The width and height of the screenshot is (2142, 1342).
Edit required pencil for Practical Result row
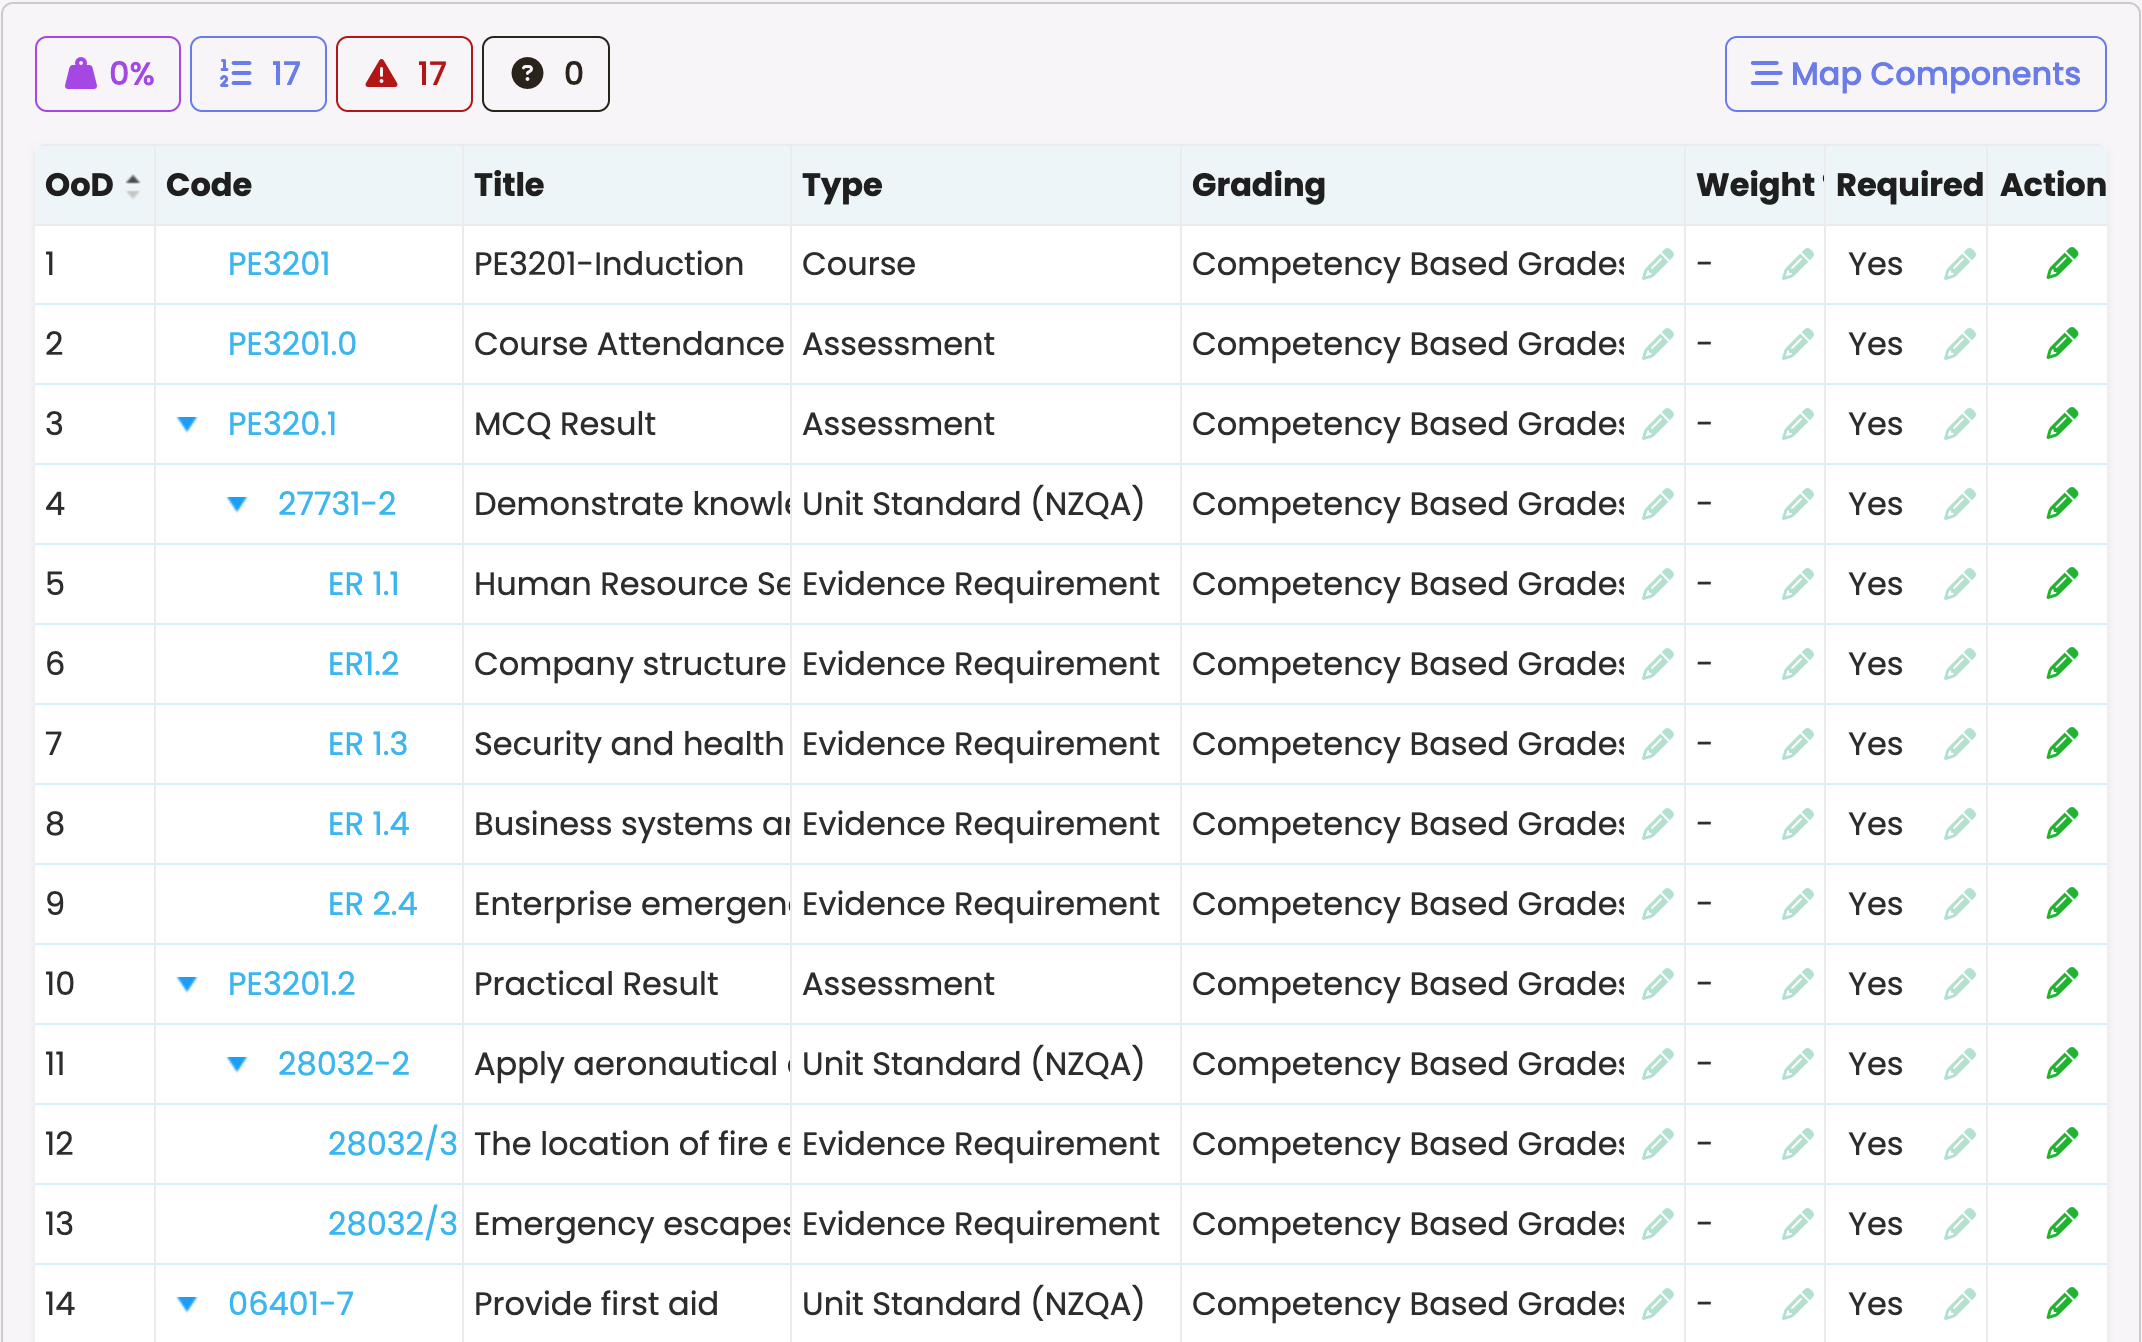[x=1959, y=984]
